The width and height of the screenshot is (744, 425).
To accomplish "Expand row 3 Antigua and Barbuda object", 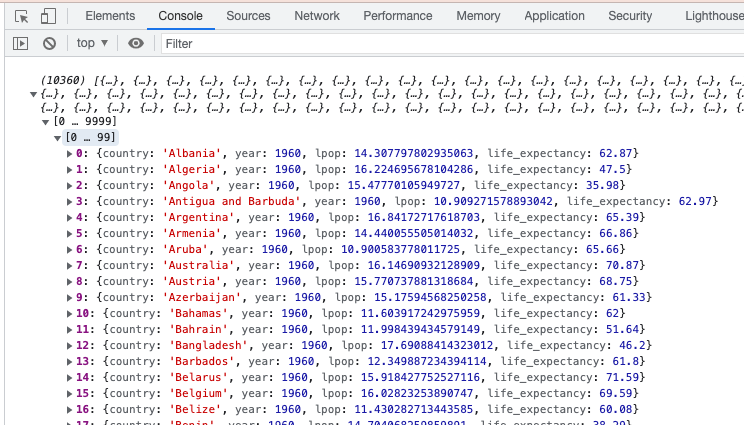I will click(x=69, y=202).
